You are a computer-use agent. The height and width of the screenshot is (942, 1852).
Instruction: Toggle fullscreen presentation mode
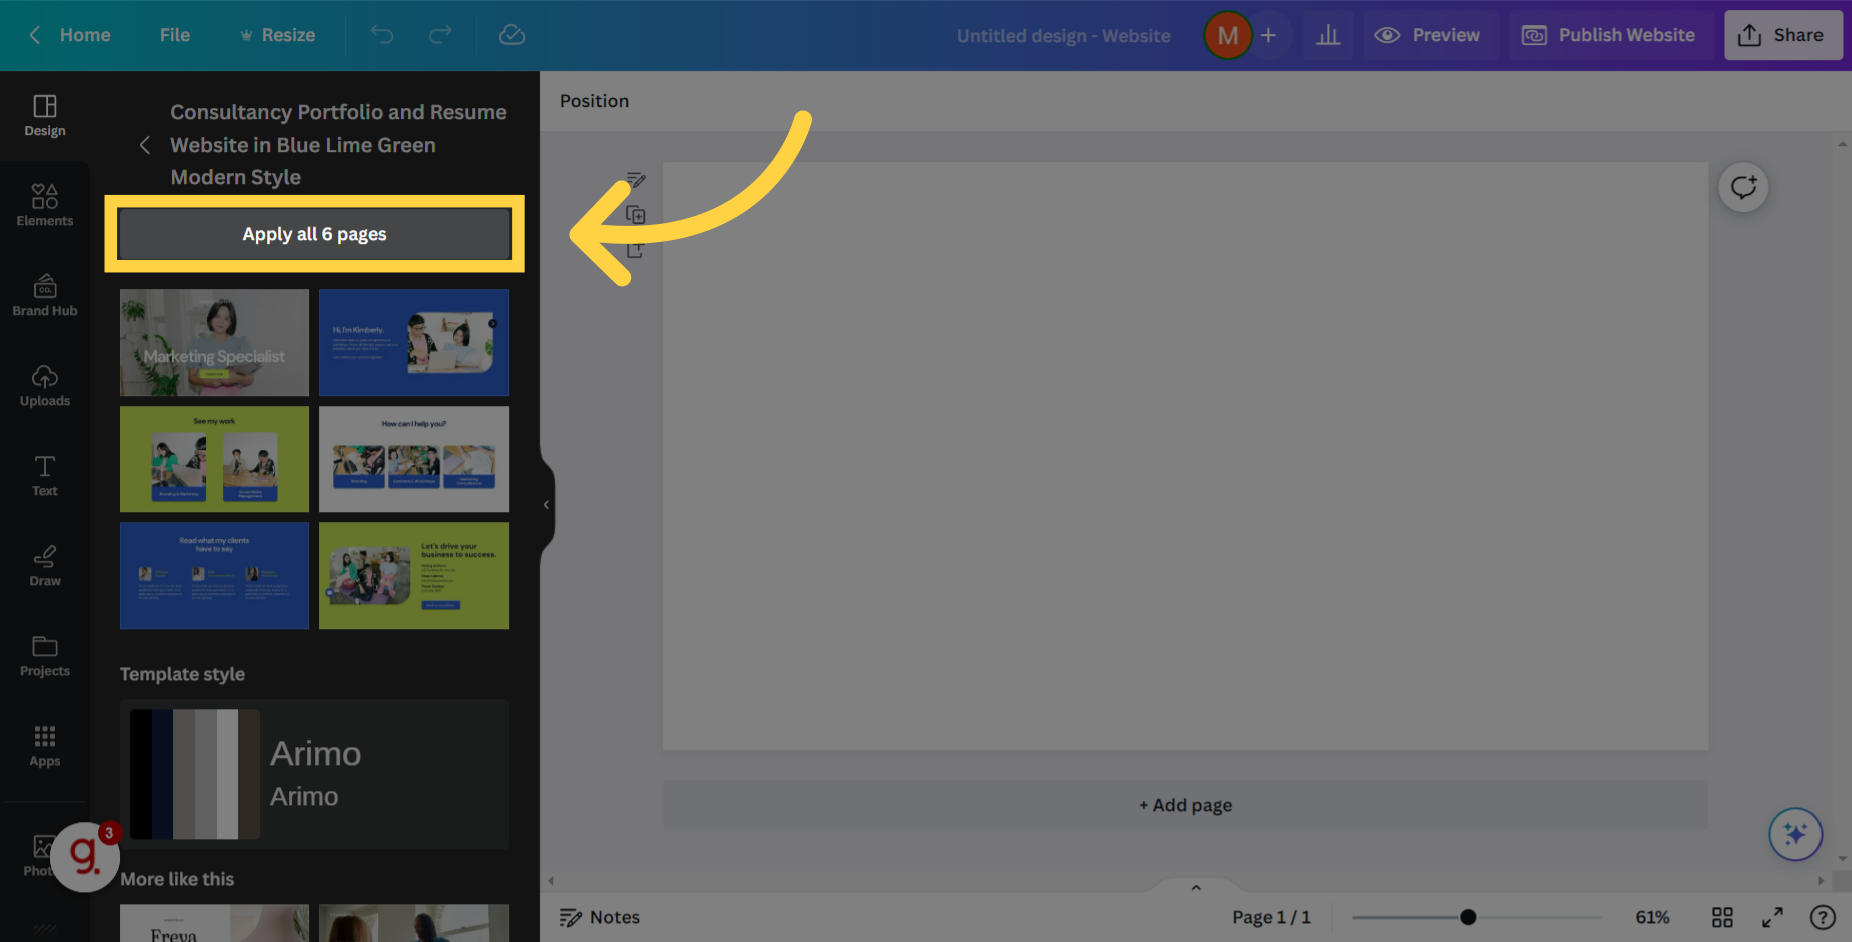point(1772,917)
